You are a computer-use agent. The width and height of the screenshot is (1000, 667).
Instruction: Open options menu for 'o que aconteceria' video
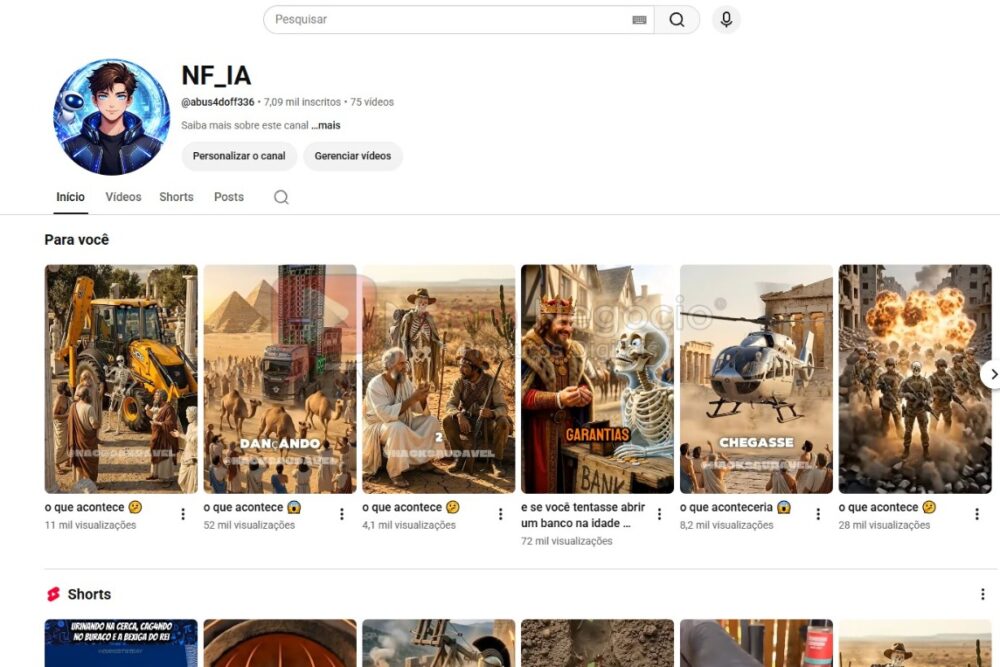[x=818, y=514]
